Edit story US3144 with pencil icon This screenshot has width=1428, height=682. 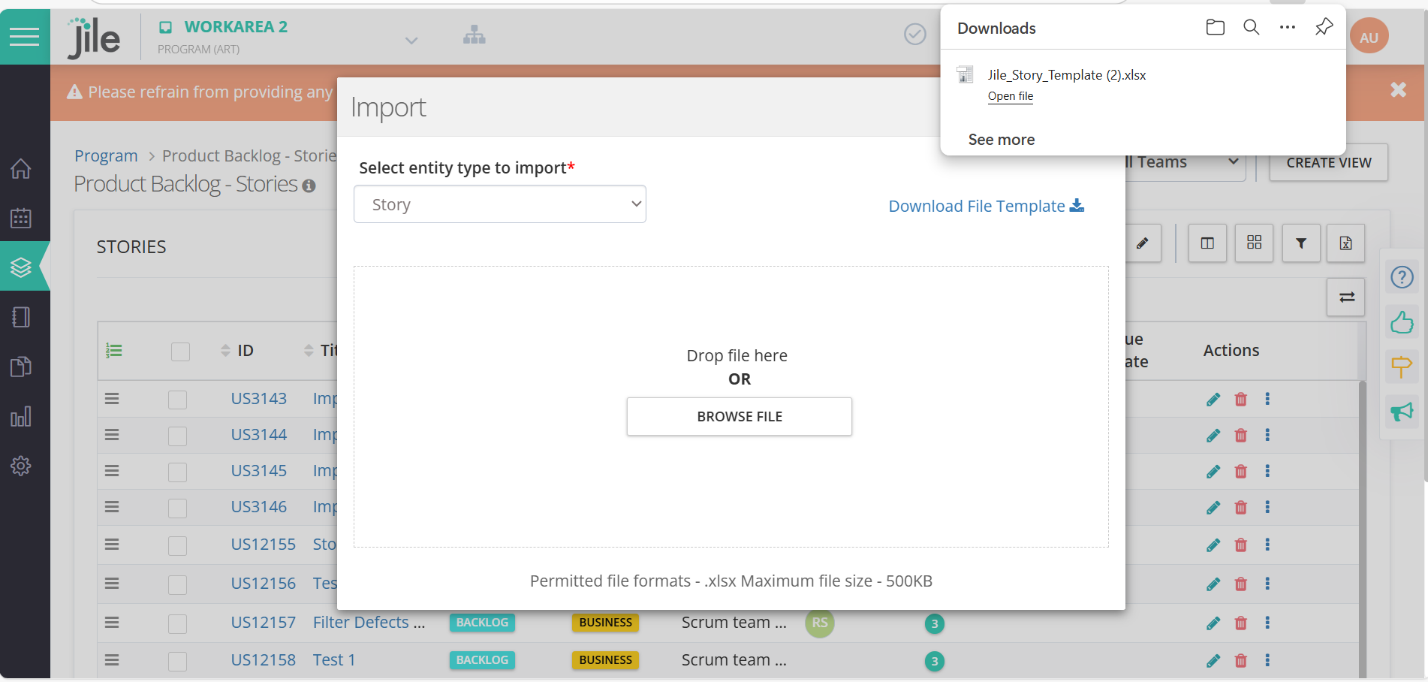tap(1213, 435)
